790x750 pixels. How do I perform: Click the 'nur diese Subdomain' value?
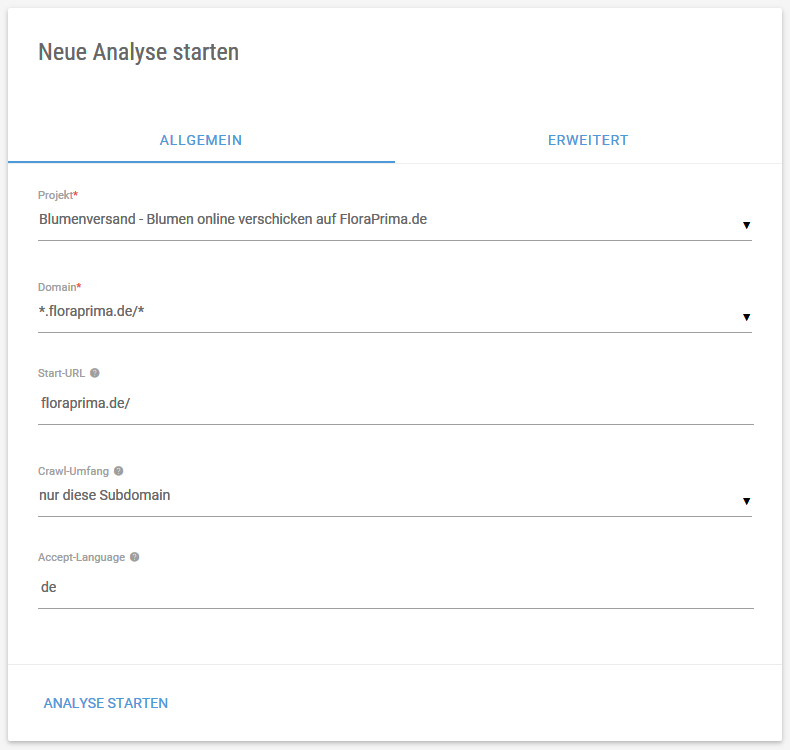[x=105, y=495]
